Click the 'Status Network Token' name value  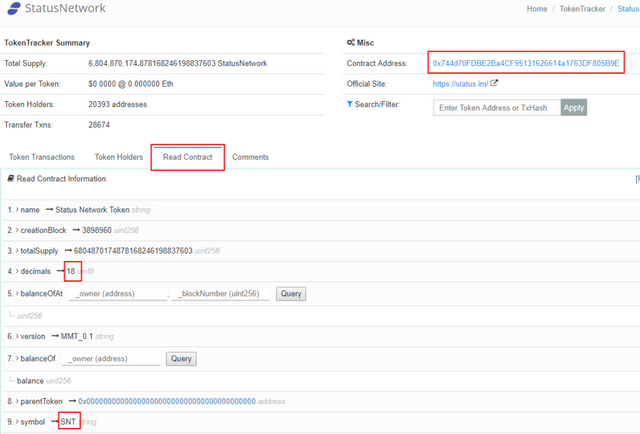pyautogui.click(x=92, y=210)
